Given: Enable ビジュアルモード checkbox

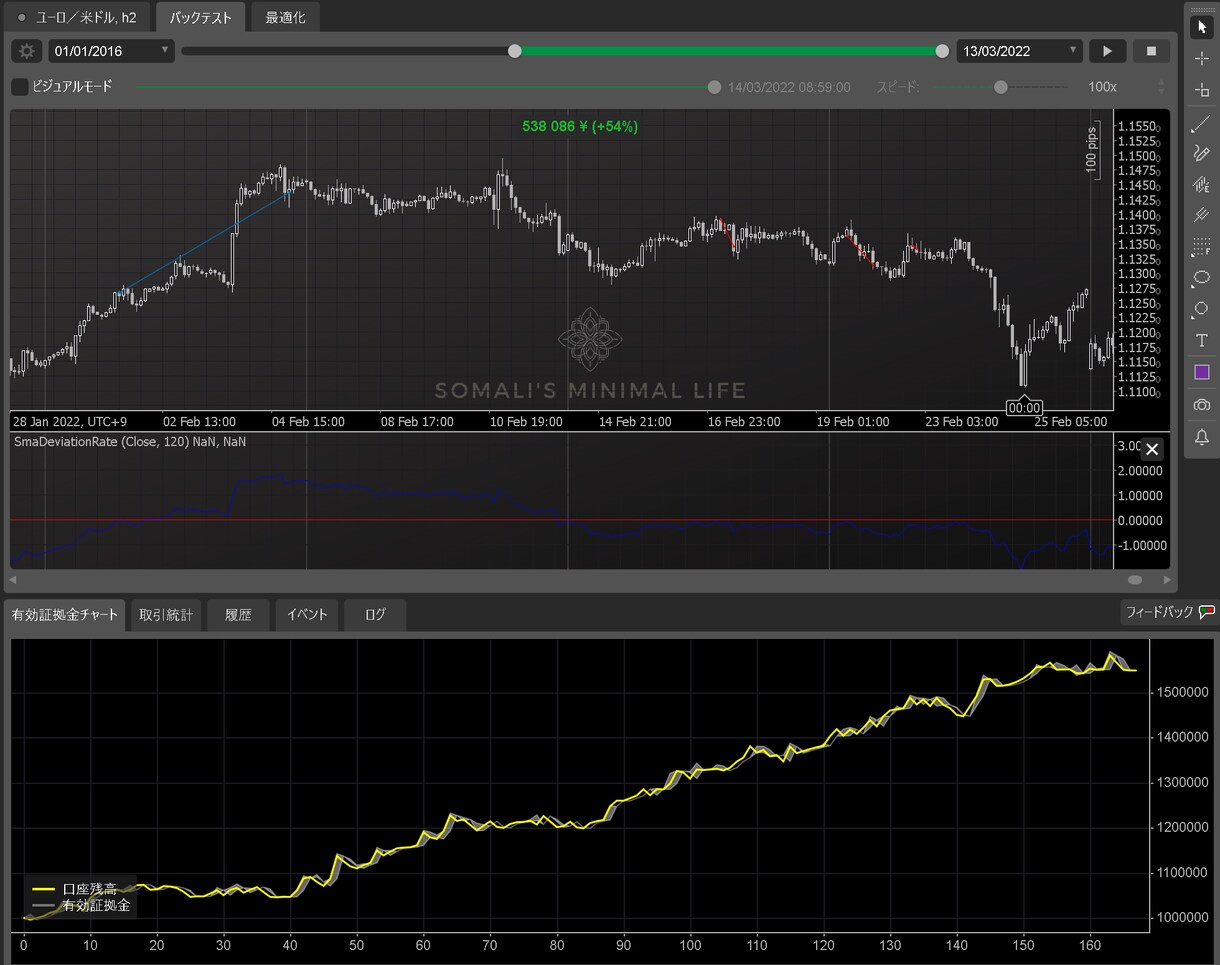Looking at the screenshot, I should pyautogui.click(x=20, y=87).
